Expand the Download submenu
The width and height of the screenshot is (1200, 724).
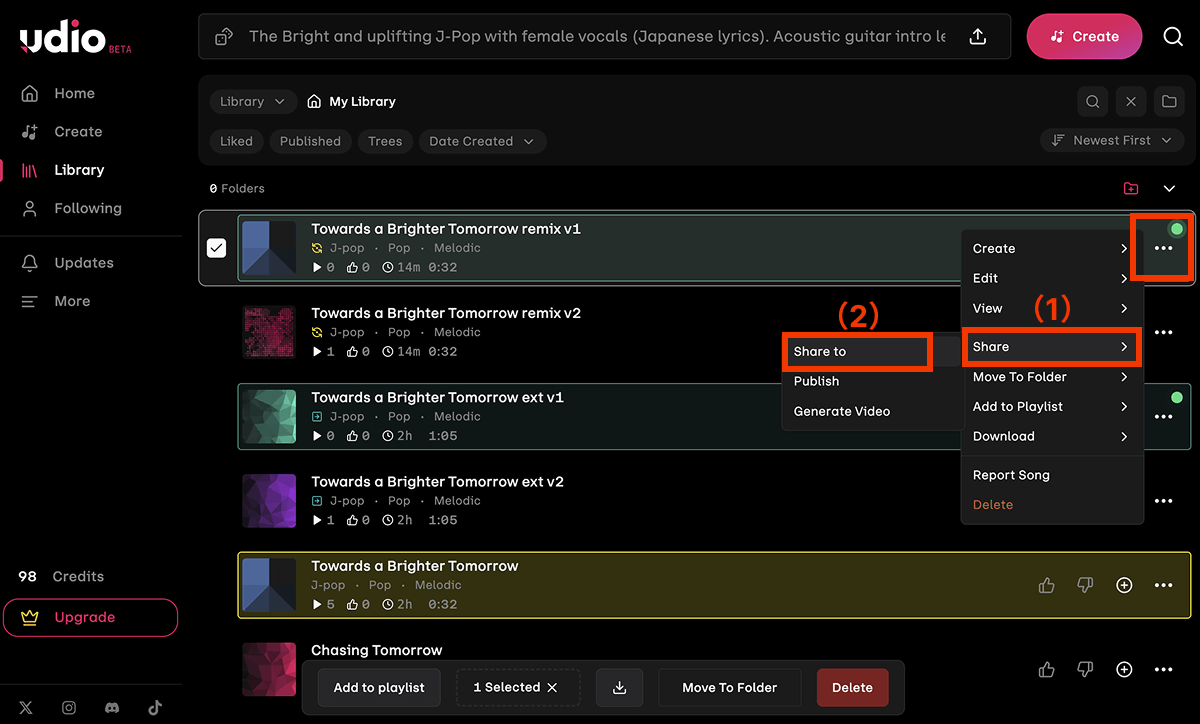point(1051,436)
